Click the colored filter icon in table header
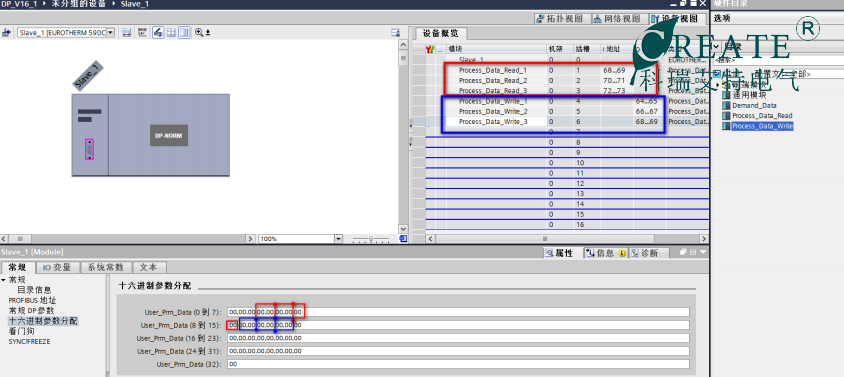The image size is (844, 377). pos(430,49)
